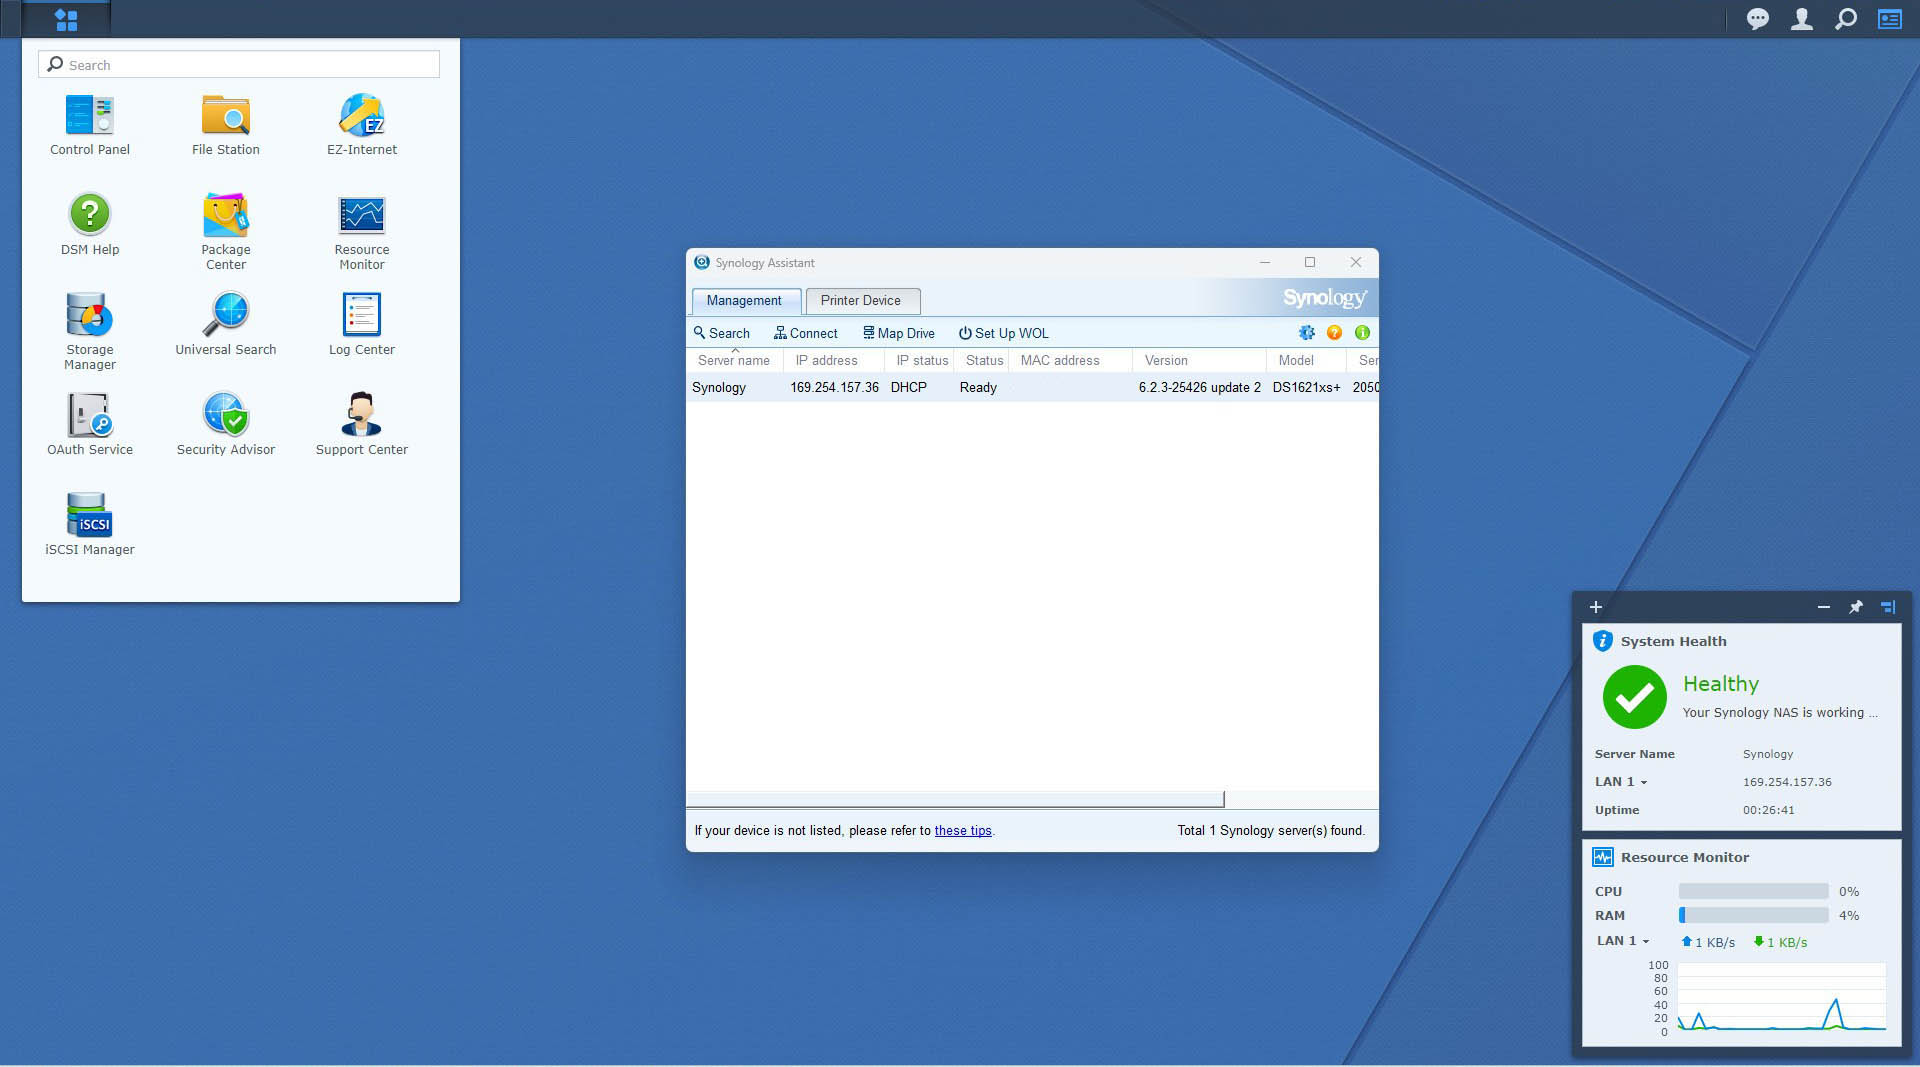Click orange help icon in Synology Assistant
The image size is (1920, 1067).
[x=1334, y=333]
